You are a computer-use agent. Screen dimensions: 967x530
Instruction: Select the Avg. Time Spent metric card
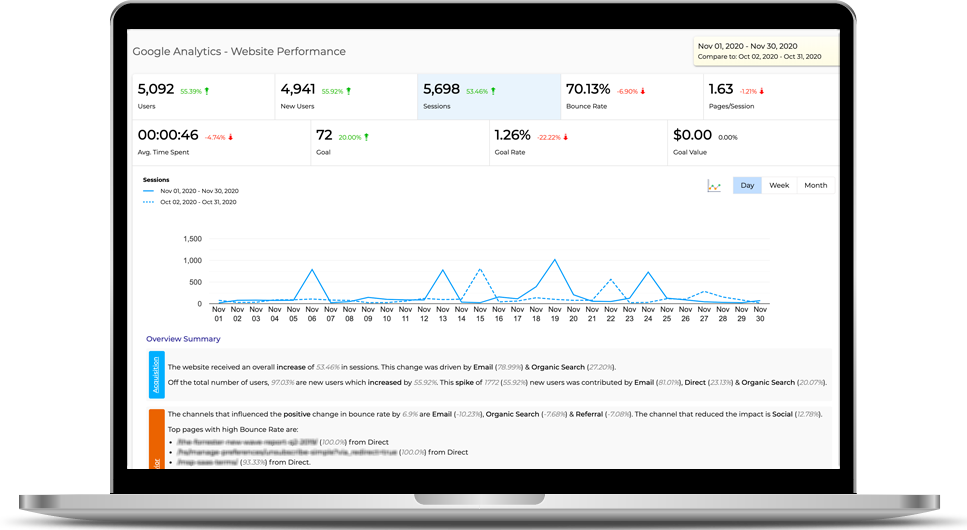pos(221,143)
